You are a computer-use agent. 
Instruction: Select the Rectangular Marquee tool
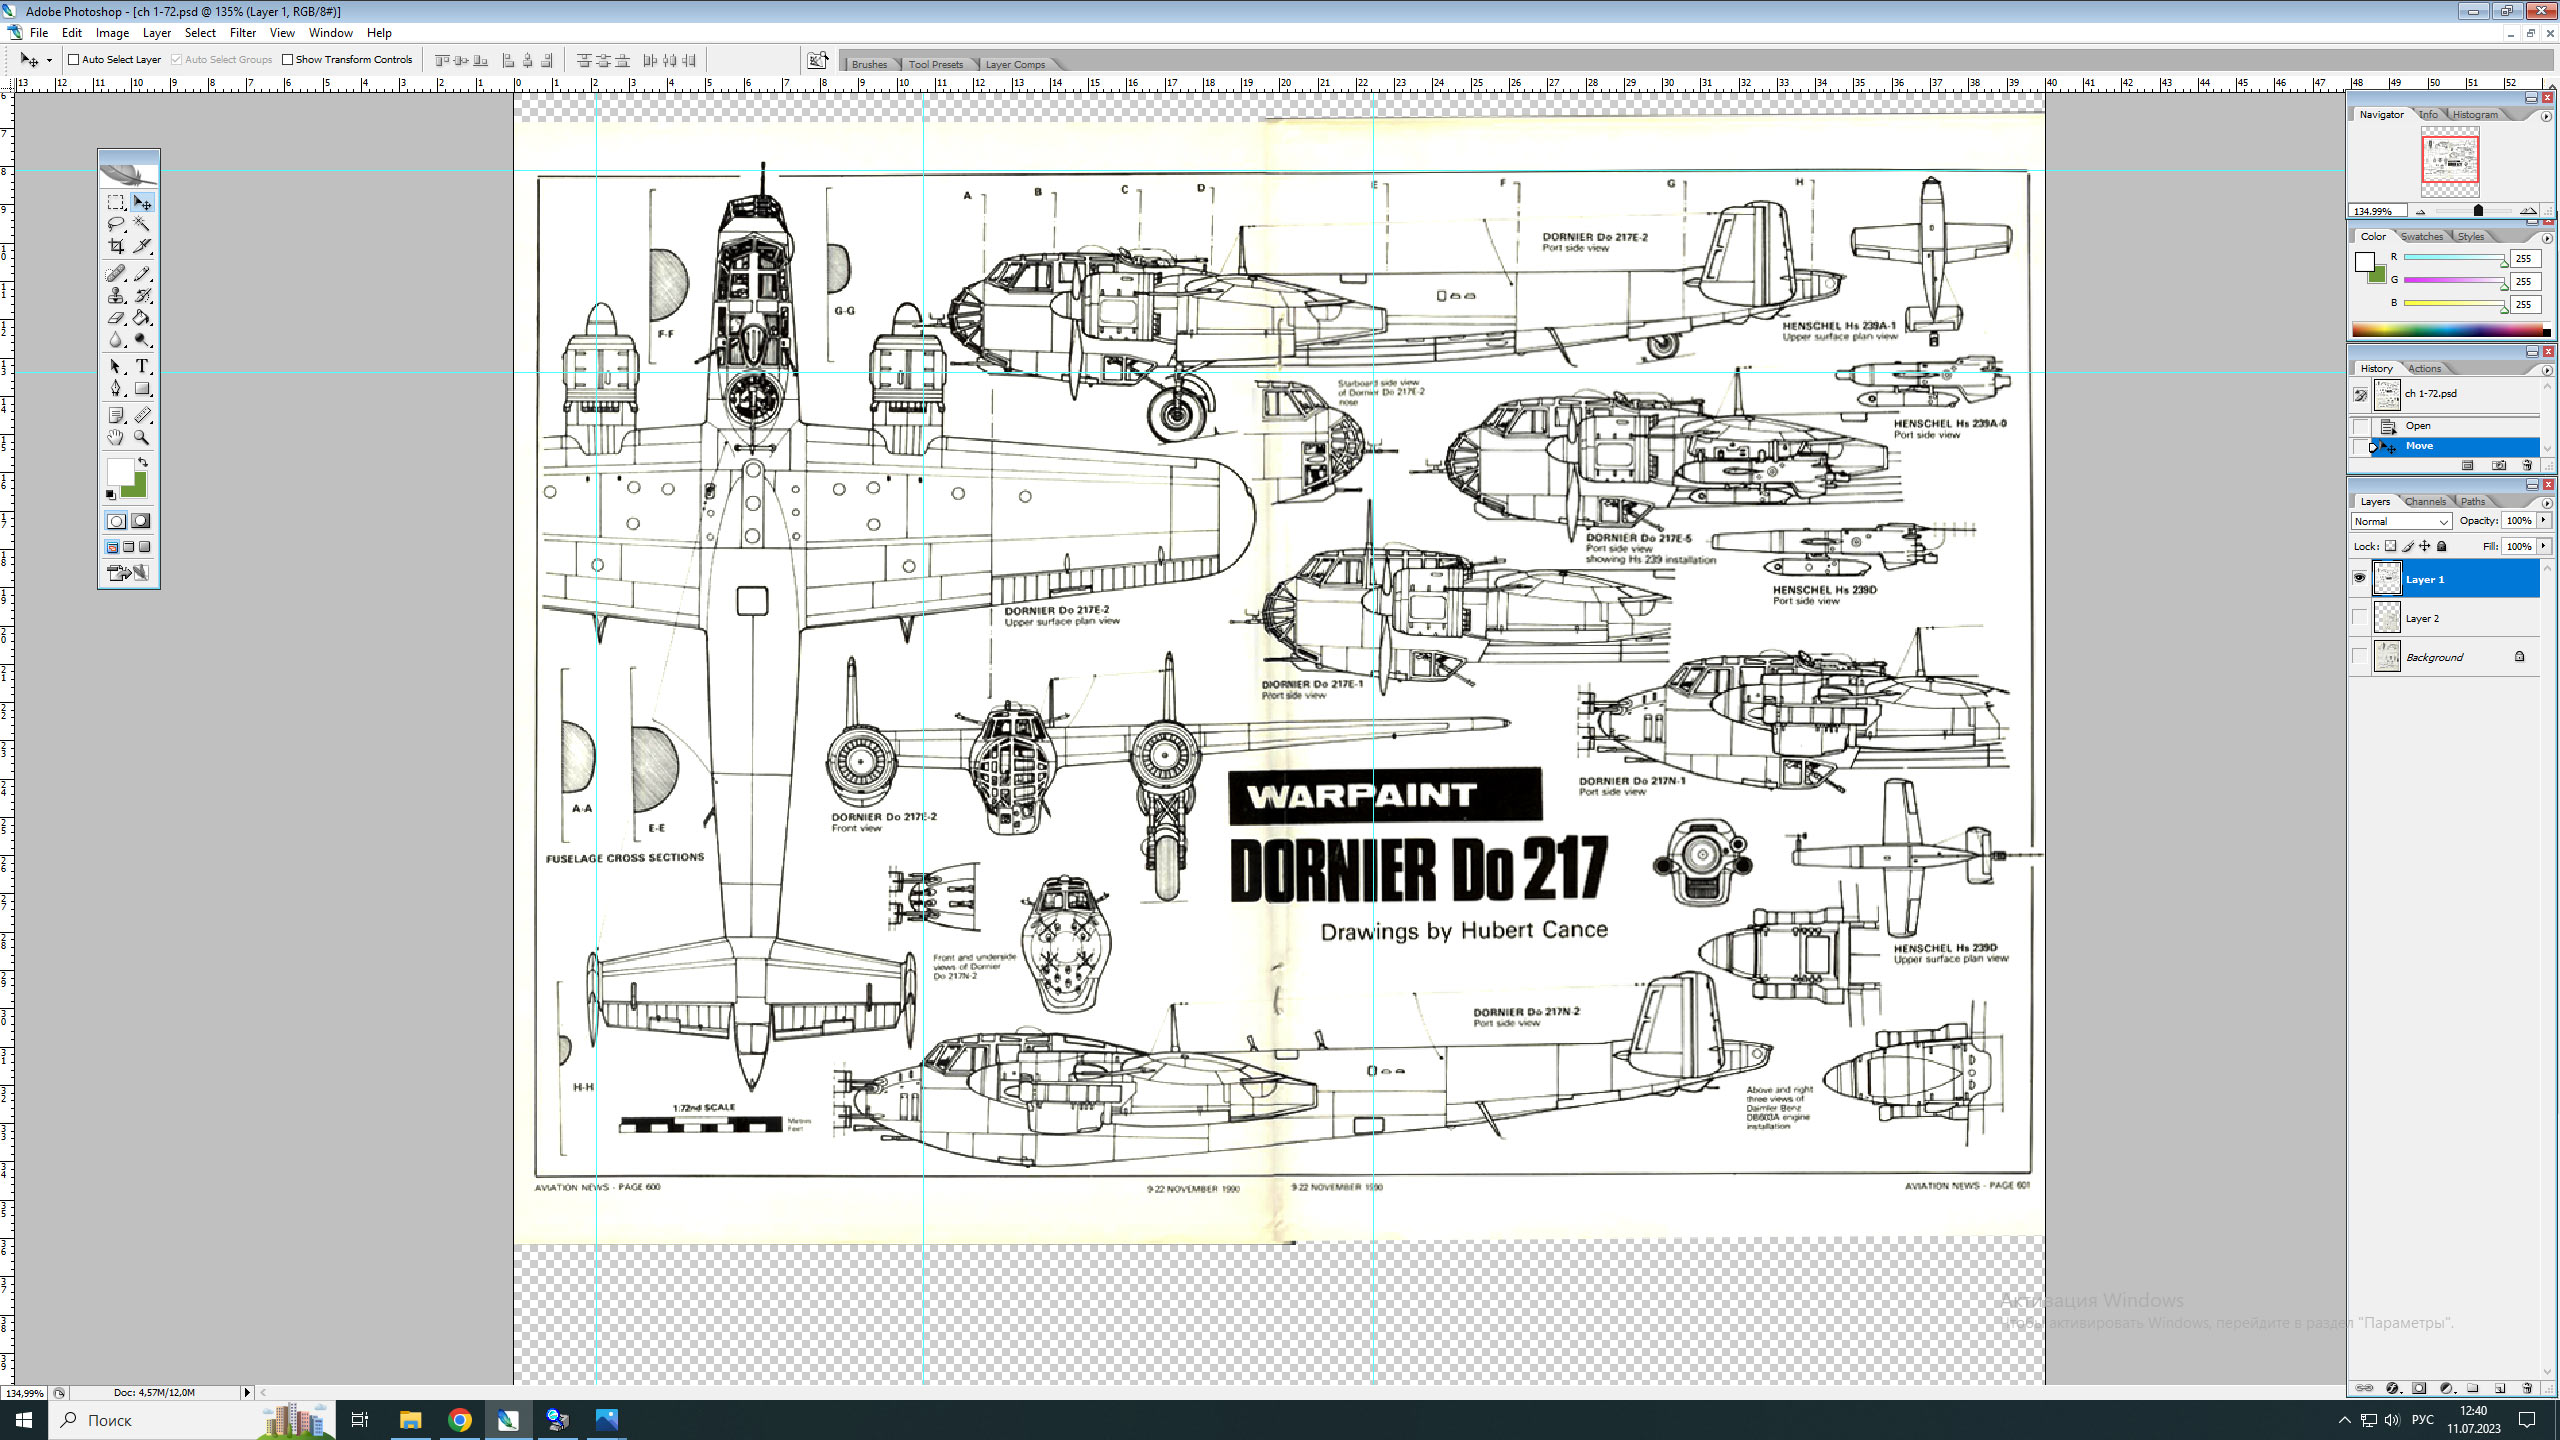(116, 202)
